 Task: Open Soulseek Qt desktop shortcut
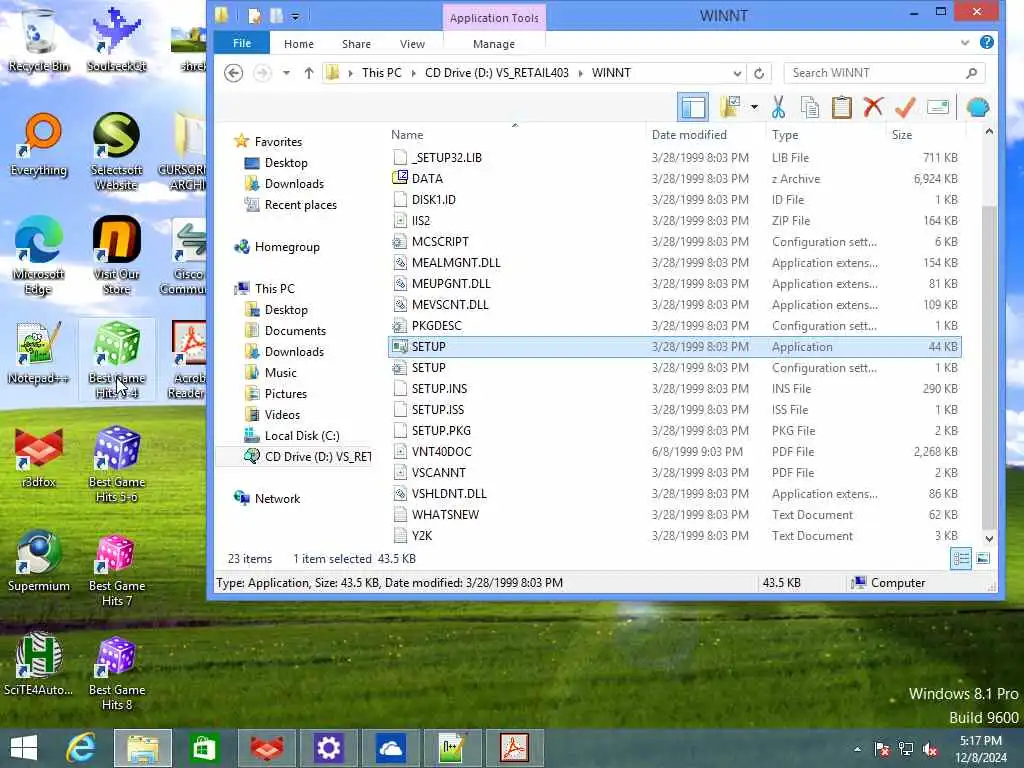point(116,39)
